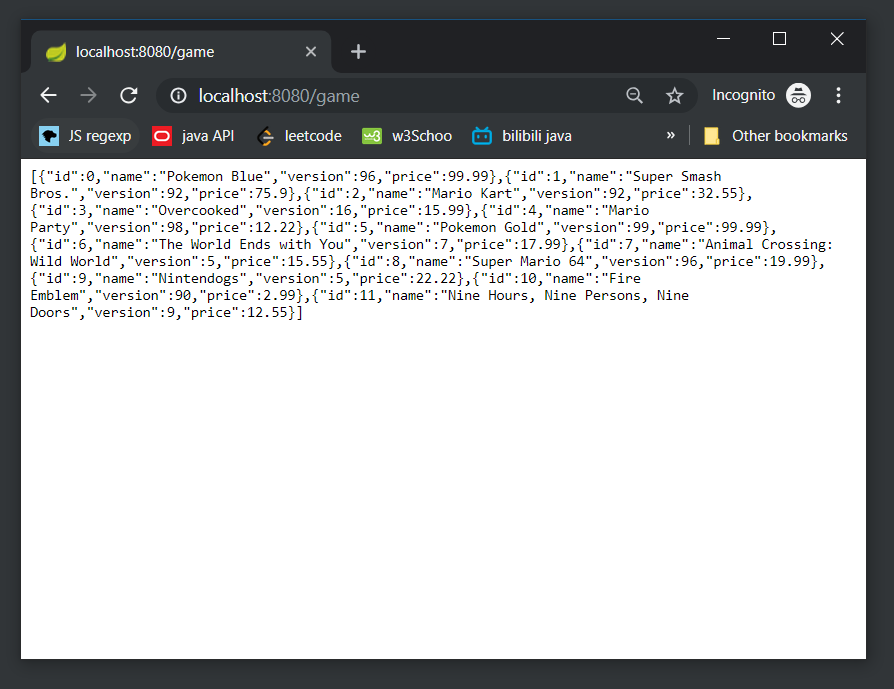
Task: Click the blue bilibili bookmark icon
Action: click(x=482, y=136)
